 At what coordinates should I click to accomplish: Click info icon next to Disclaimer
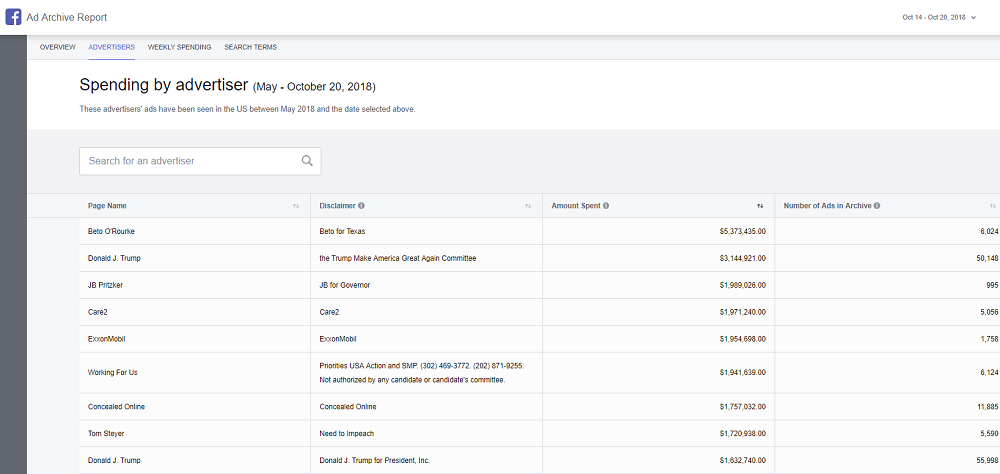click(x=361, y=206)
